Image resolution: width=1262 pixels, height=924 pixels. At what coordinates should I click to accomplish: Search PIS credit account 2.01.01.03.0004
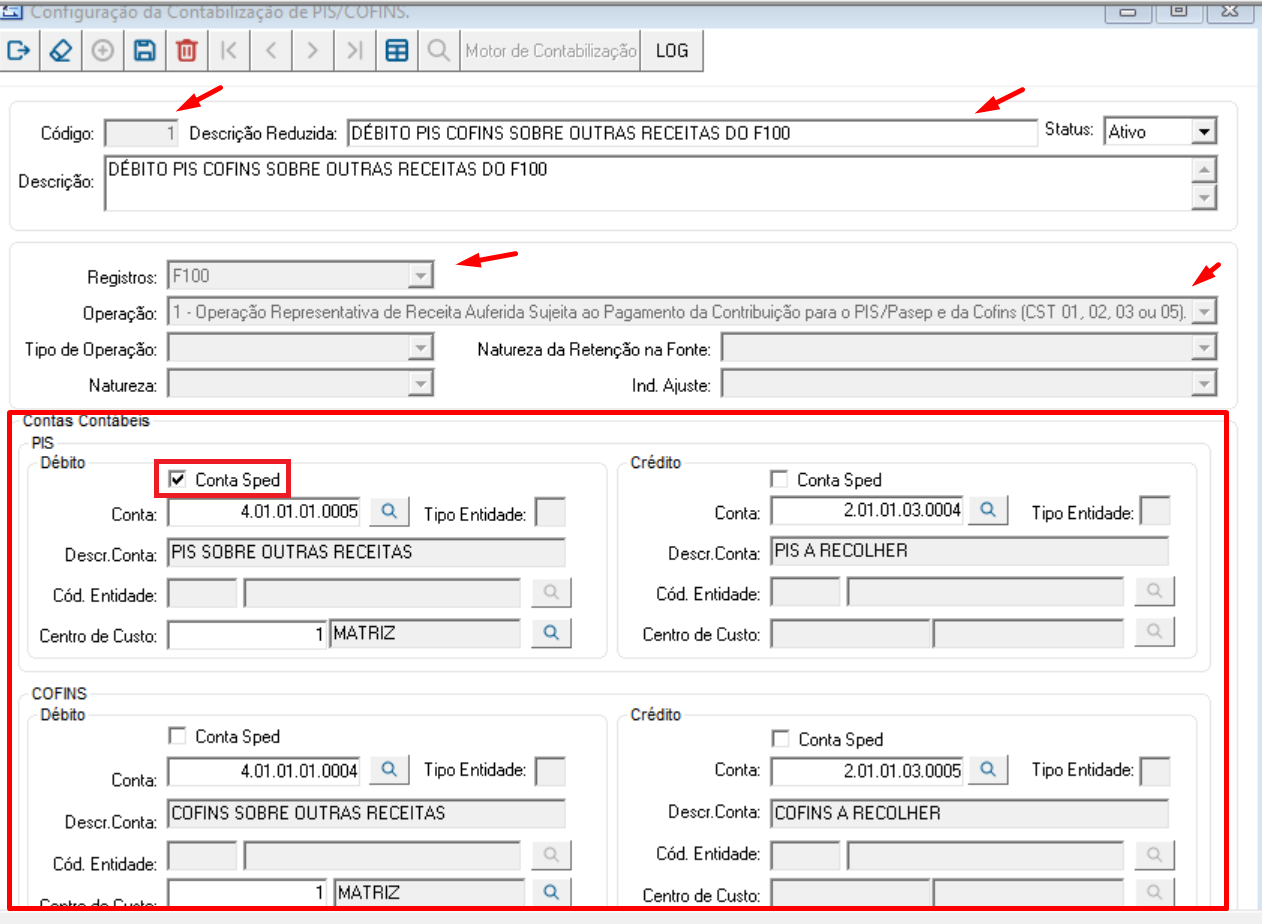pyautogui.click(x=987, y=511)
